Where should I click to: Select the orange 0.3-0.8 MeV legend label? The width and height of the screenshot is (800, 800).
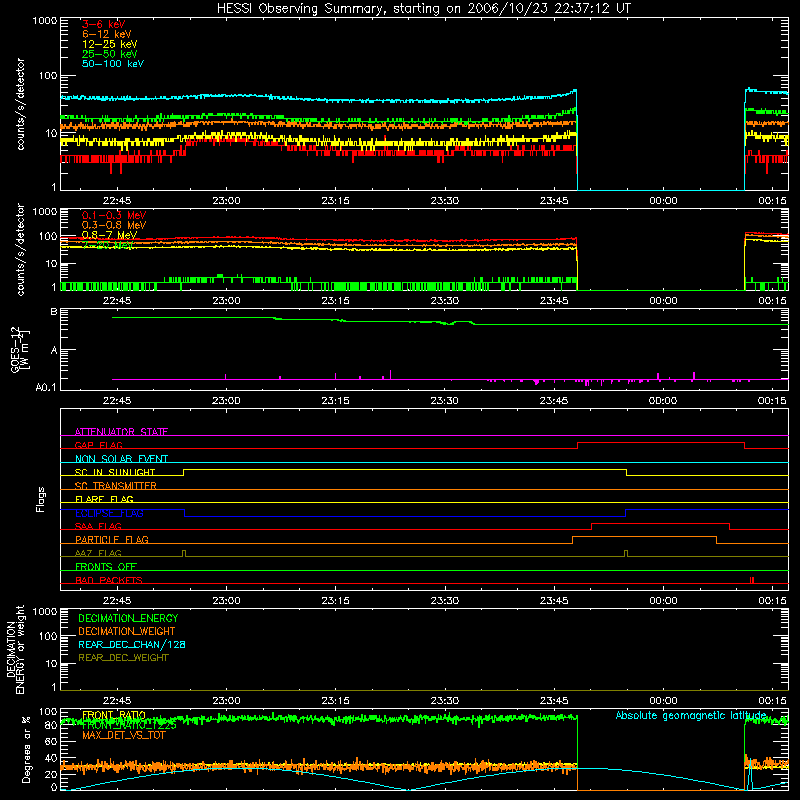114,225
